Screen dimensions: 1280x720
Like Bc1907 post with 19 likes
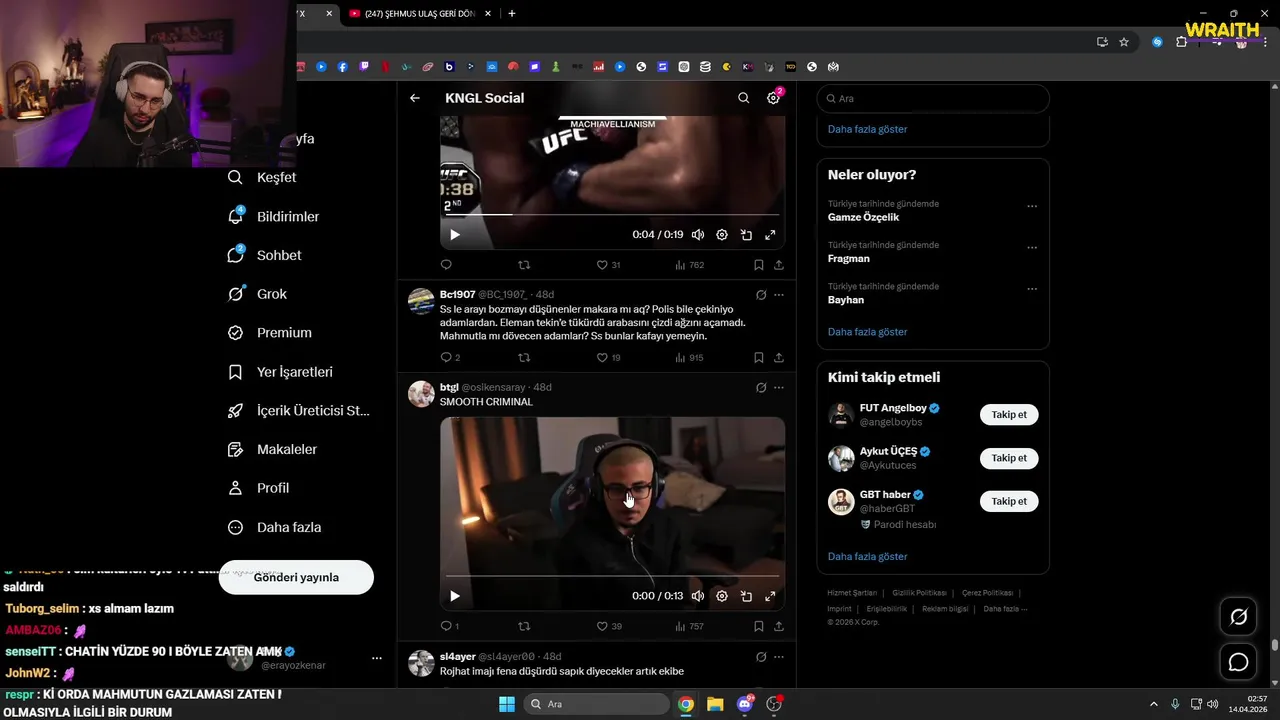[608, 357]
